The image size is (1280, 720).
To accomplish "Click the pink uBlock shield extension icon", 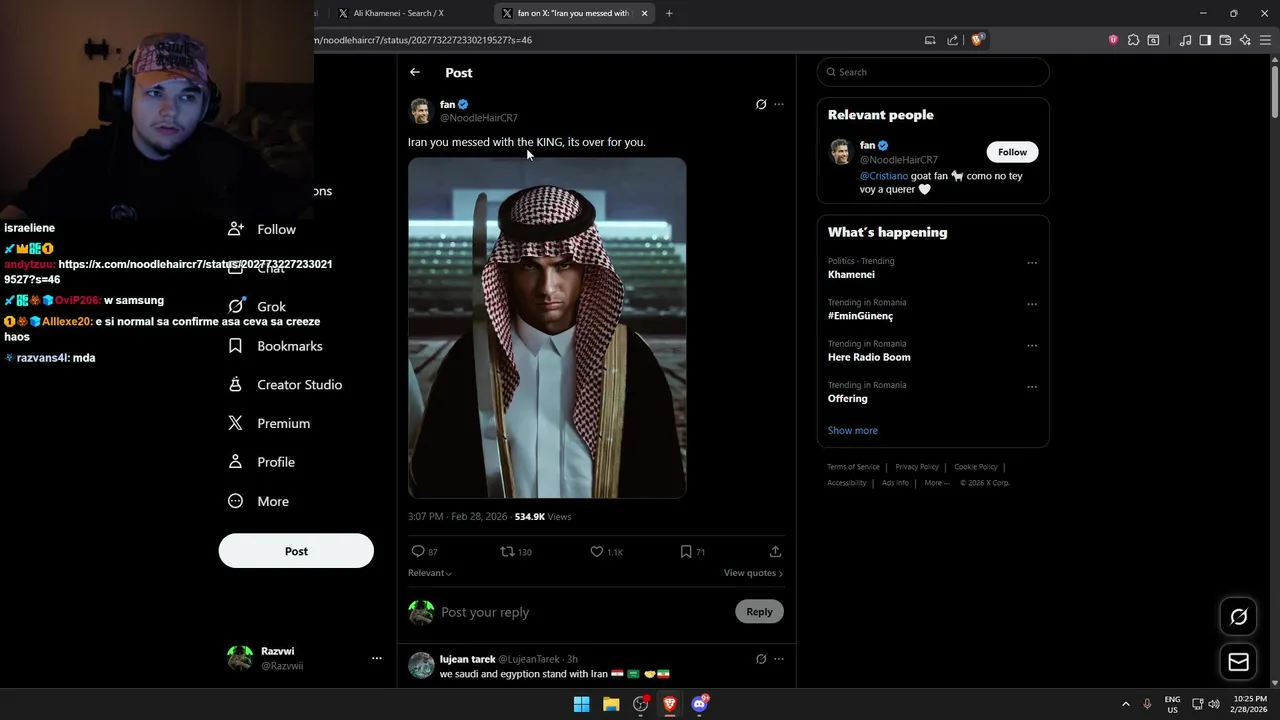I will [1113, 40].
